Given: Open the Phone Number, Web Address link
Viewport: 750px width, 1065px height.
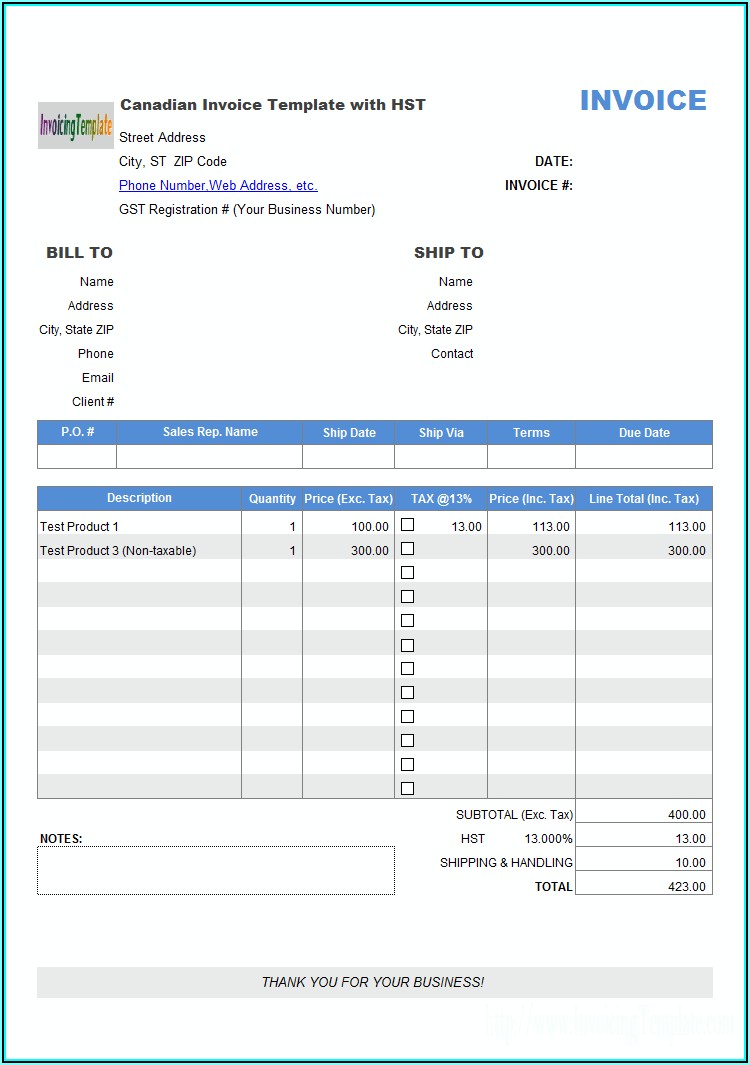Looking at the screenshot, I should coord(218,186).
